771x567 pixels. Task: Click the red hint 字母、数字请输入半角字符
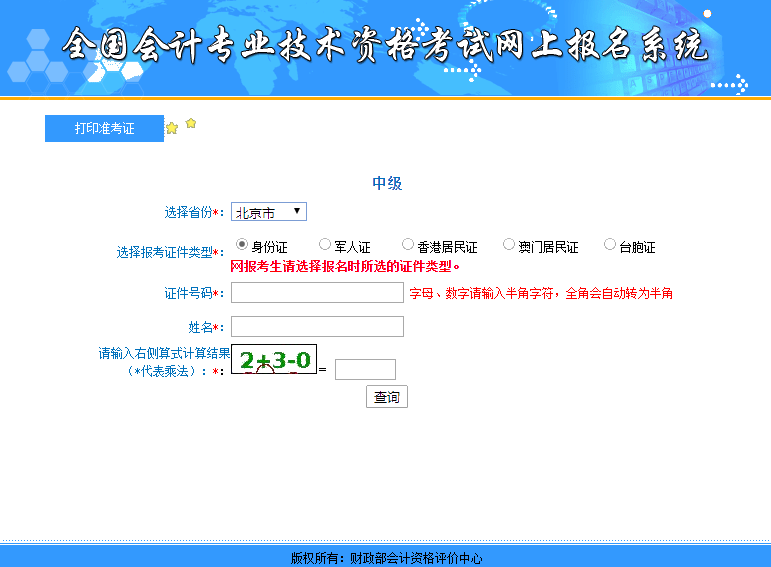tap(482, 294)
